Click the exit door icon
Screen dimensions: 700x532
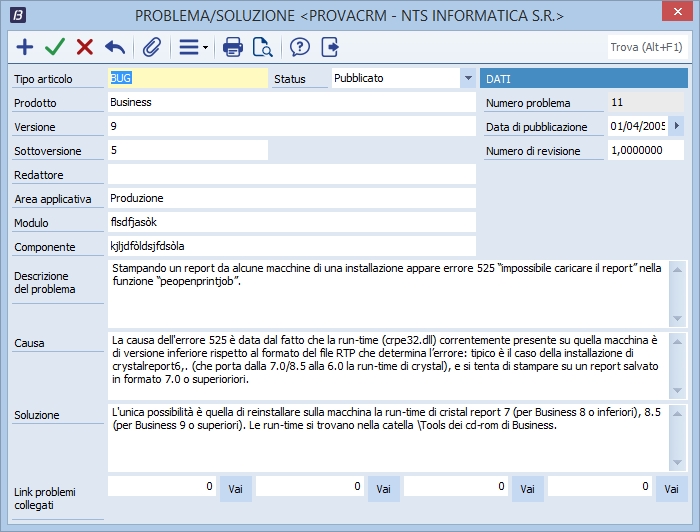[x=330, y=47]
